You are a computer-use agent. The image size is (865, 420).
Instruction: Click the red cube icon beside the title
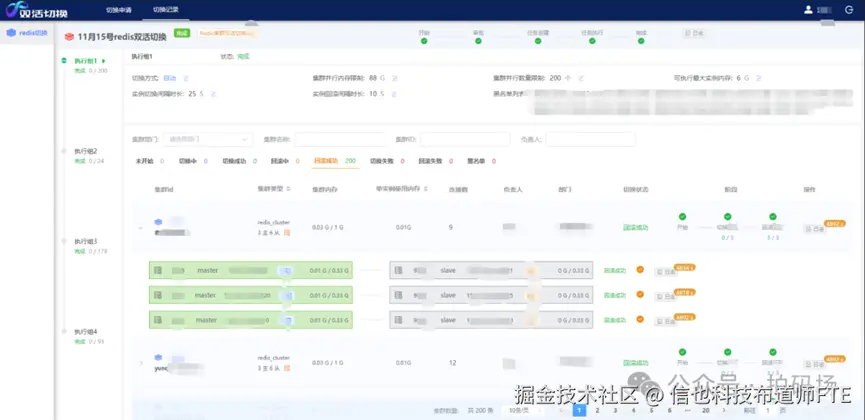(x=69, y=37)
